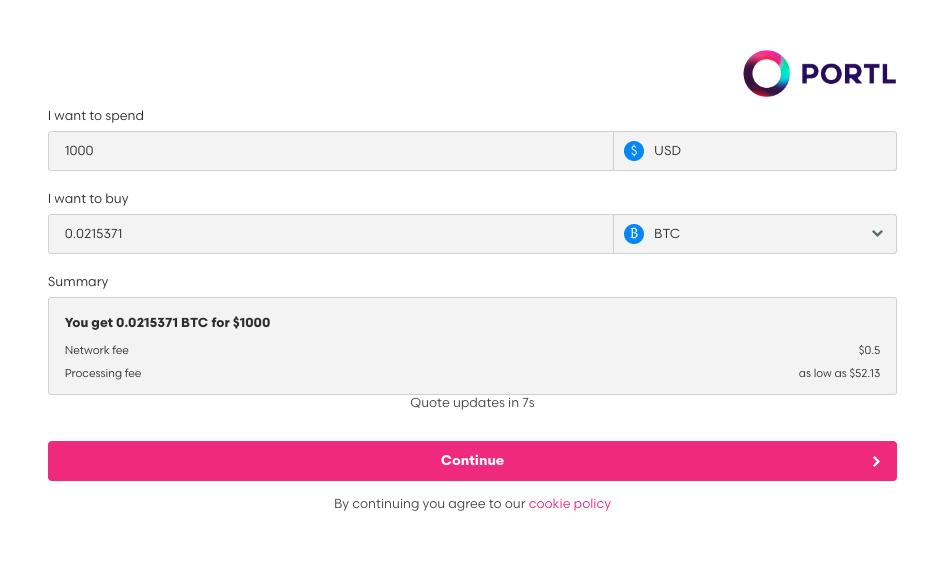
Task: Click the "Quote updates in 7s" timer text
Action: (x=472, y=403)
